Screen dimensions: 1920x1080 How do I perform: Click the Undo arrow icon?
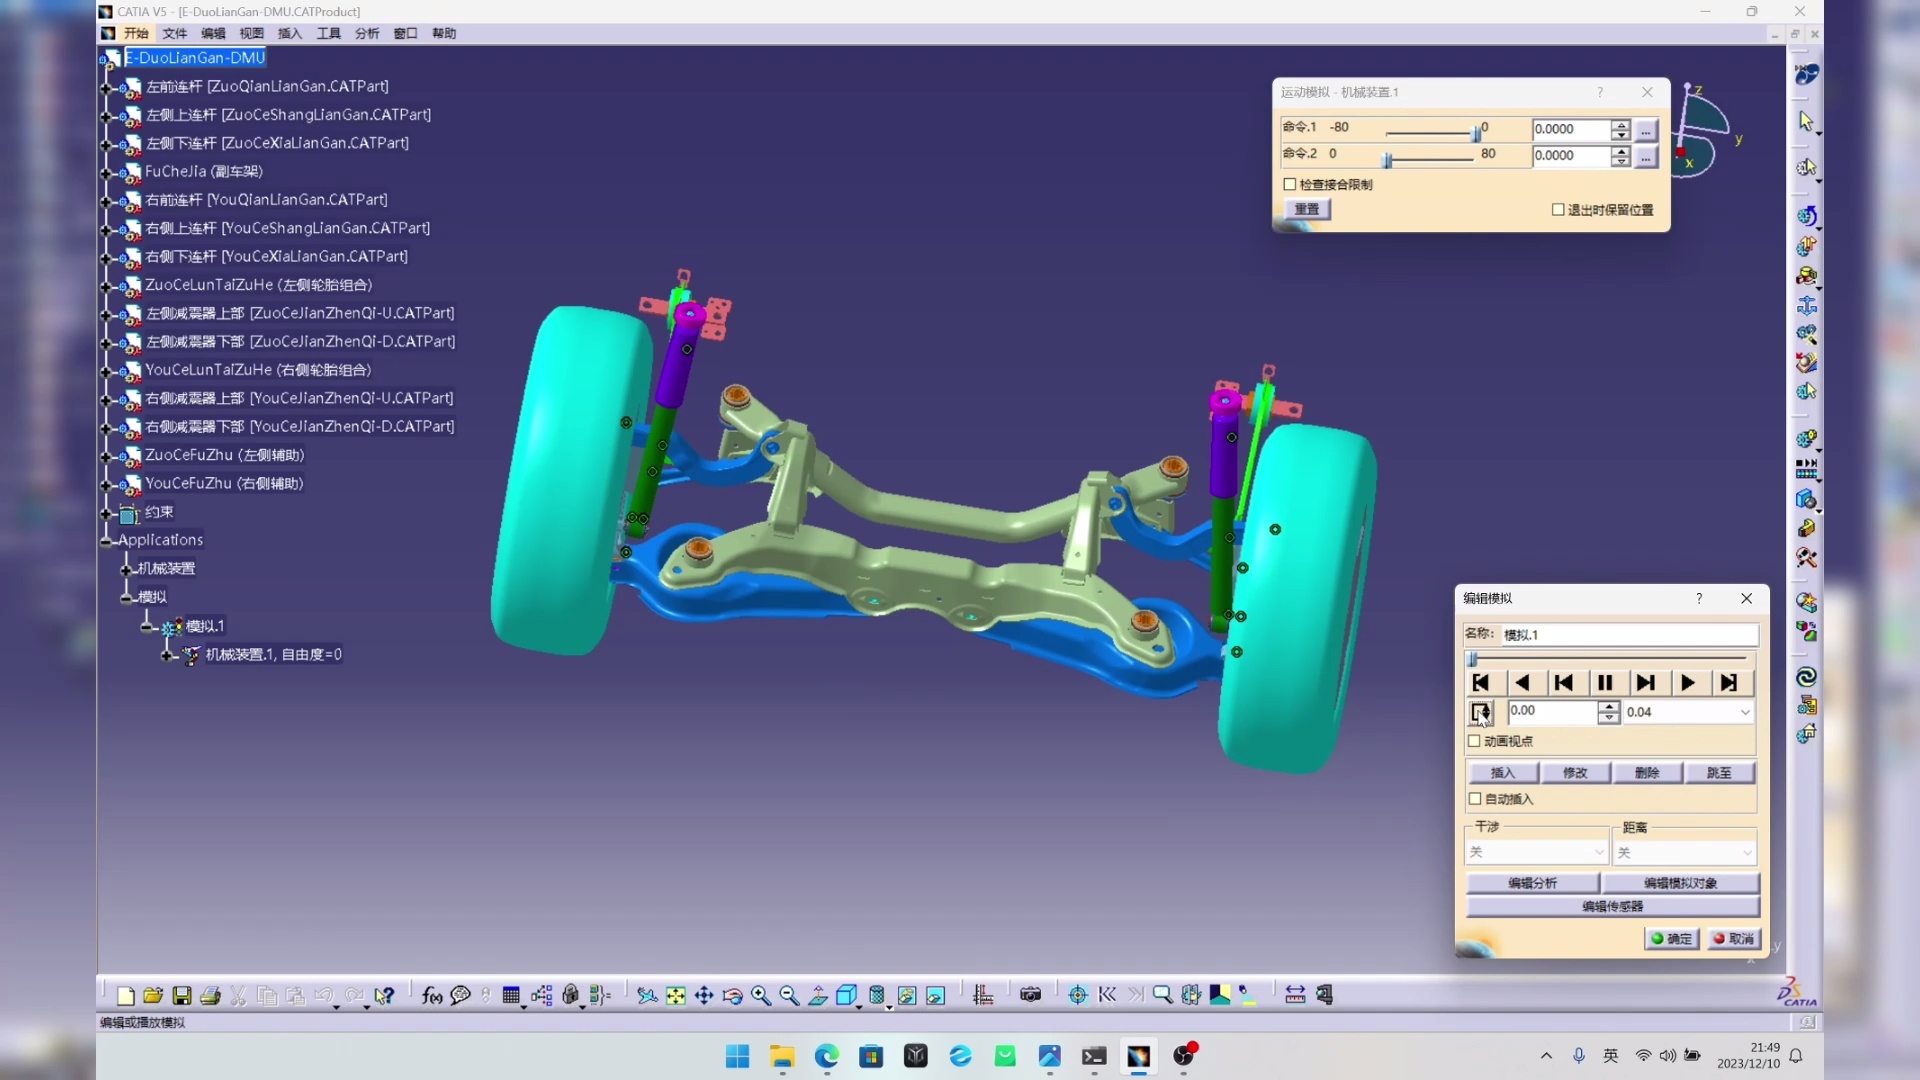tap(323, 995)
